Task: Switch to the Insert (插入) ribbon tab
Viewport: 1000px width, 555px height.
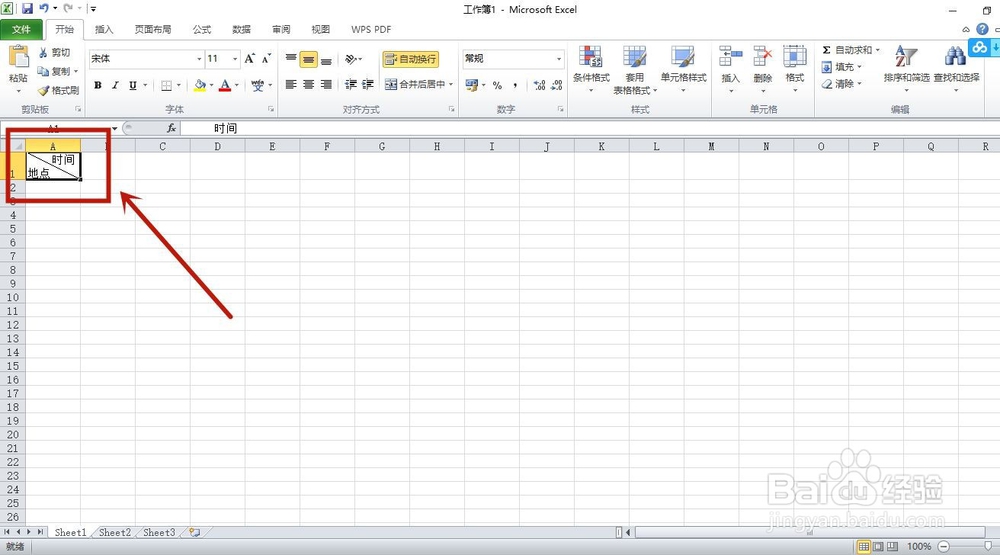Action: tap(104, 29)
